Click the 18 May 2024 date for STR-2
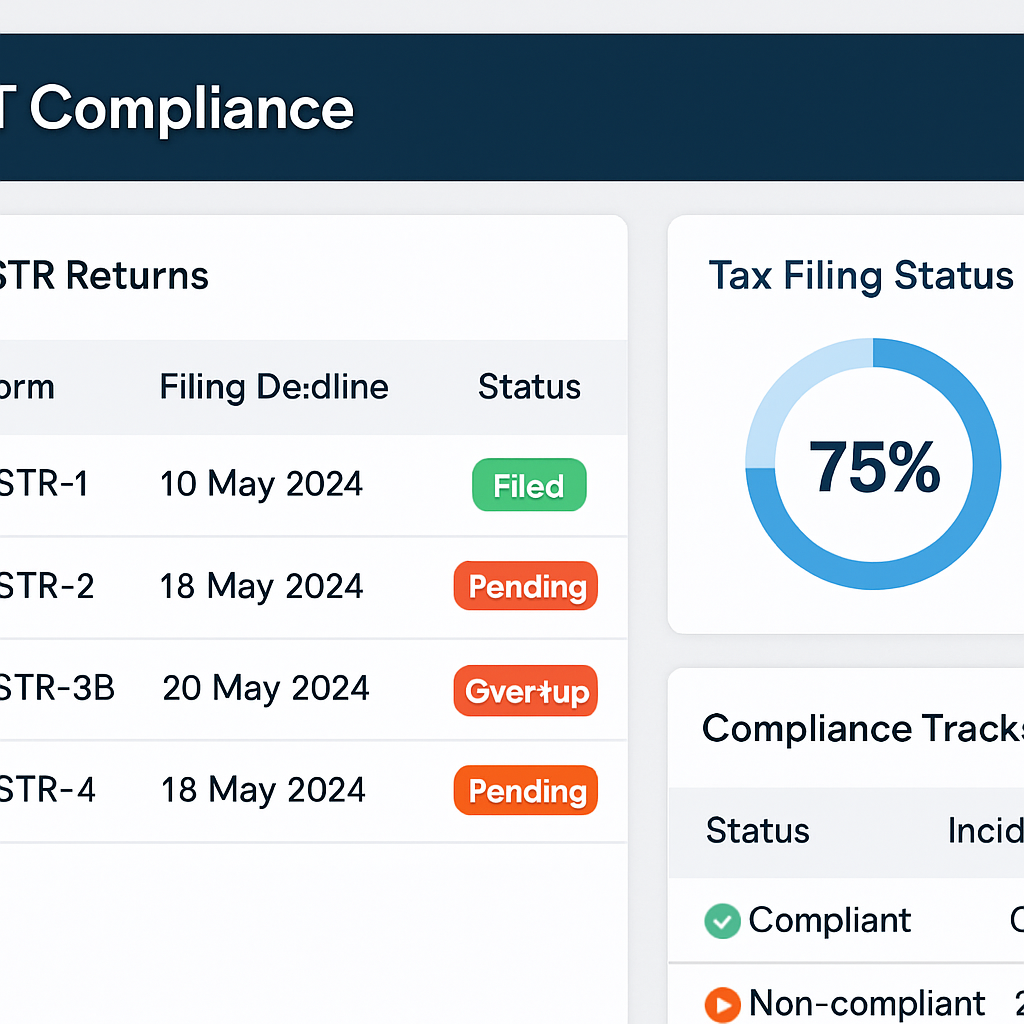This screenshot has width=1024, height=1024. pos(261,586)
